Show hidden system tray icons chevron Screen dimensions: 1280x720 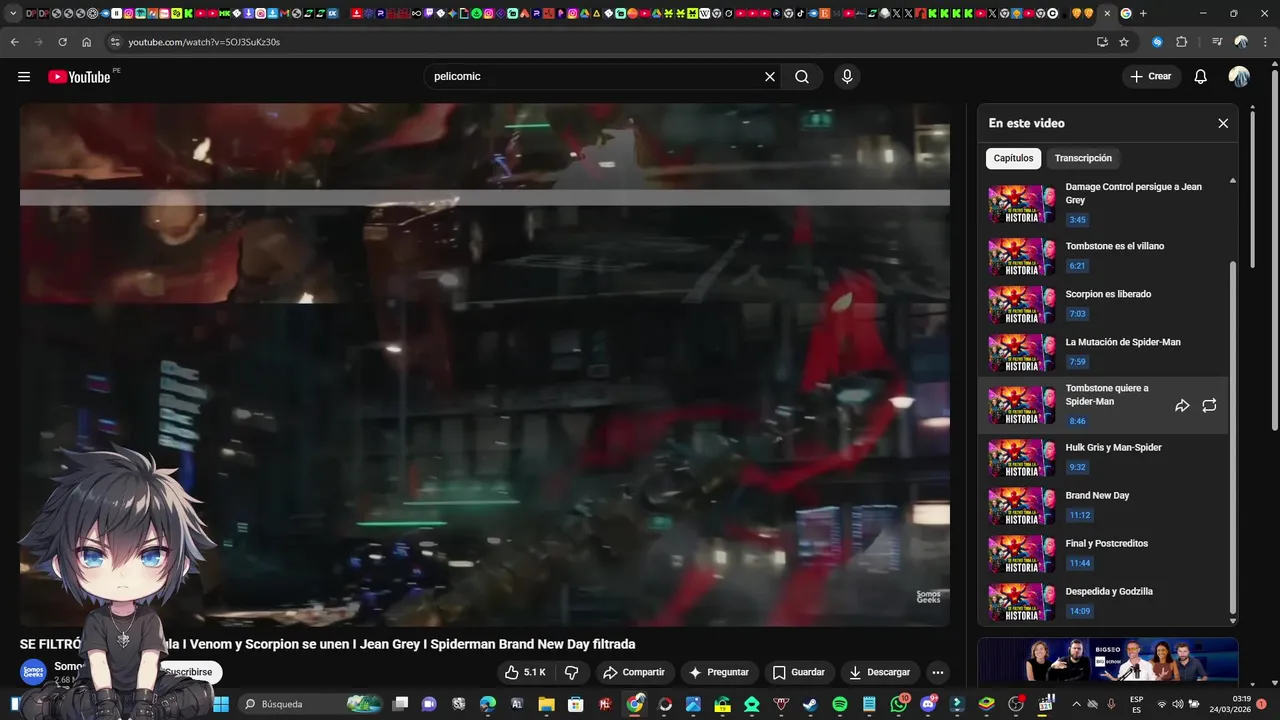click(1075, 704)
